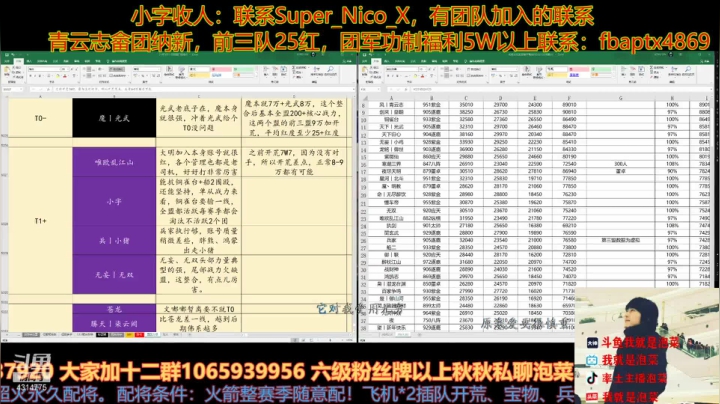Screen dimensions: 720x404
Task: Click Paste in the right Excel window
Action: coord(365,72)
